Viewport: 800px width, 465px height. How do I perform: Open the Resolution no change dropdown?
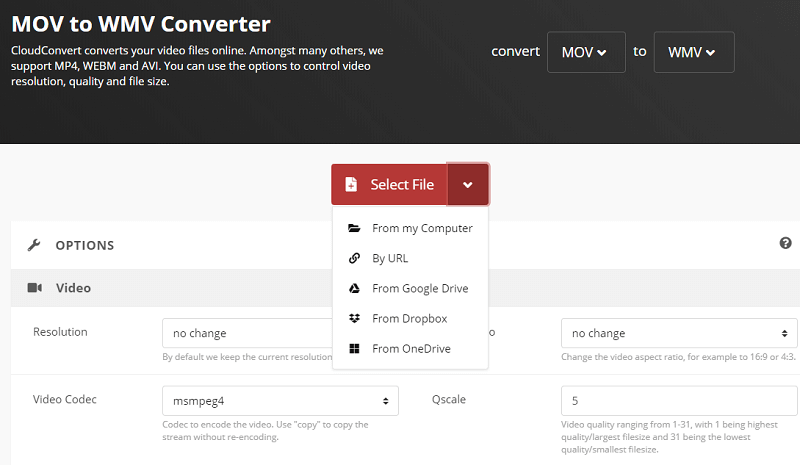tap(246, 333)
